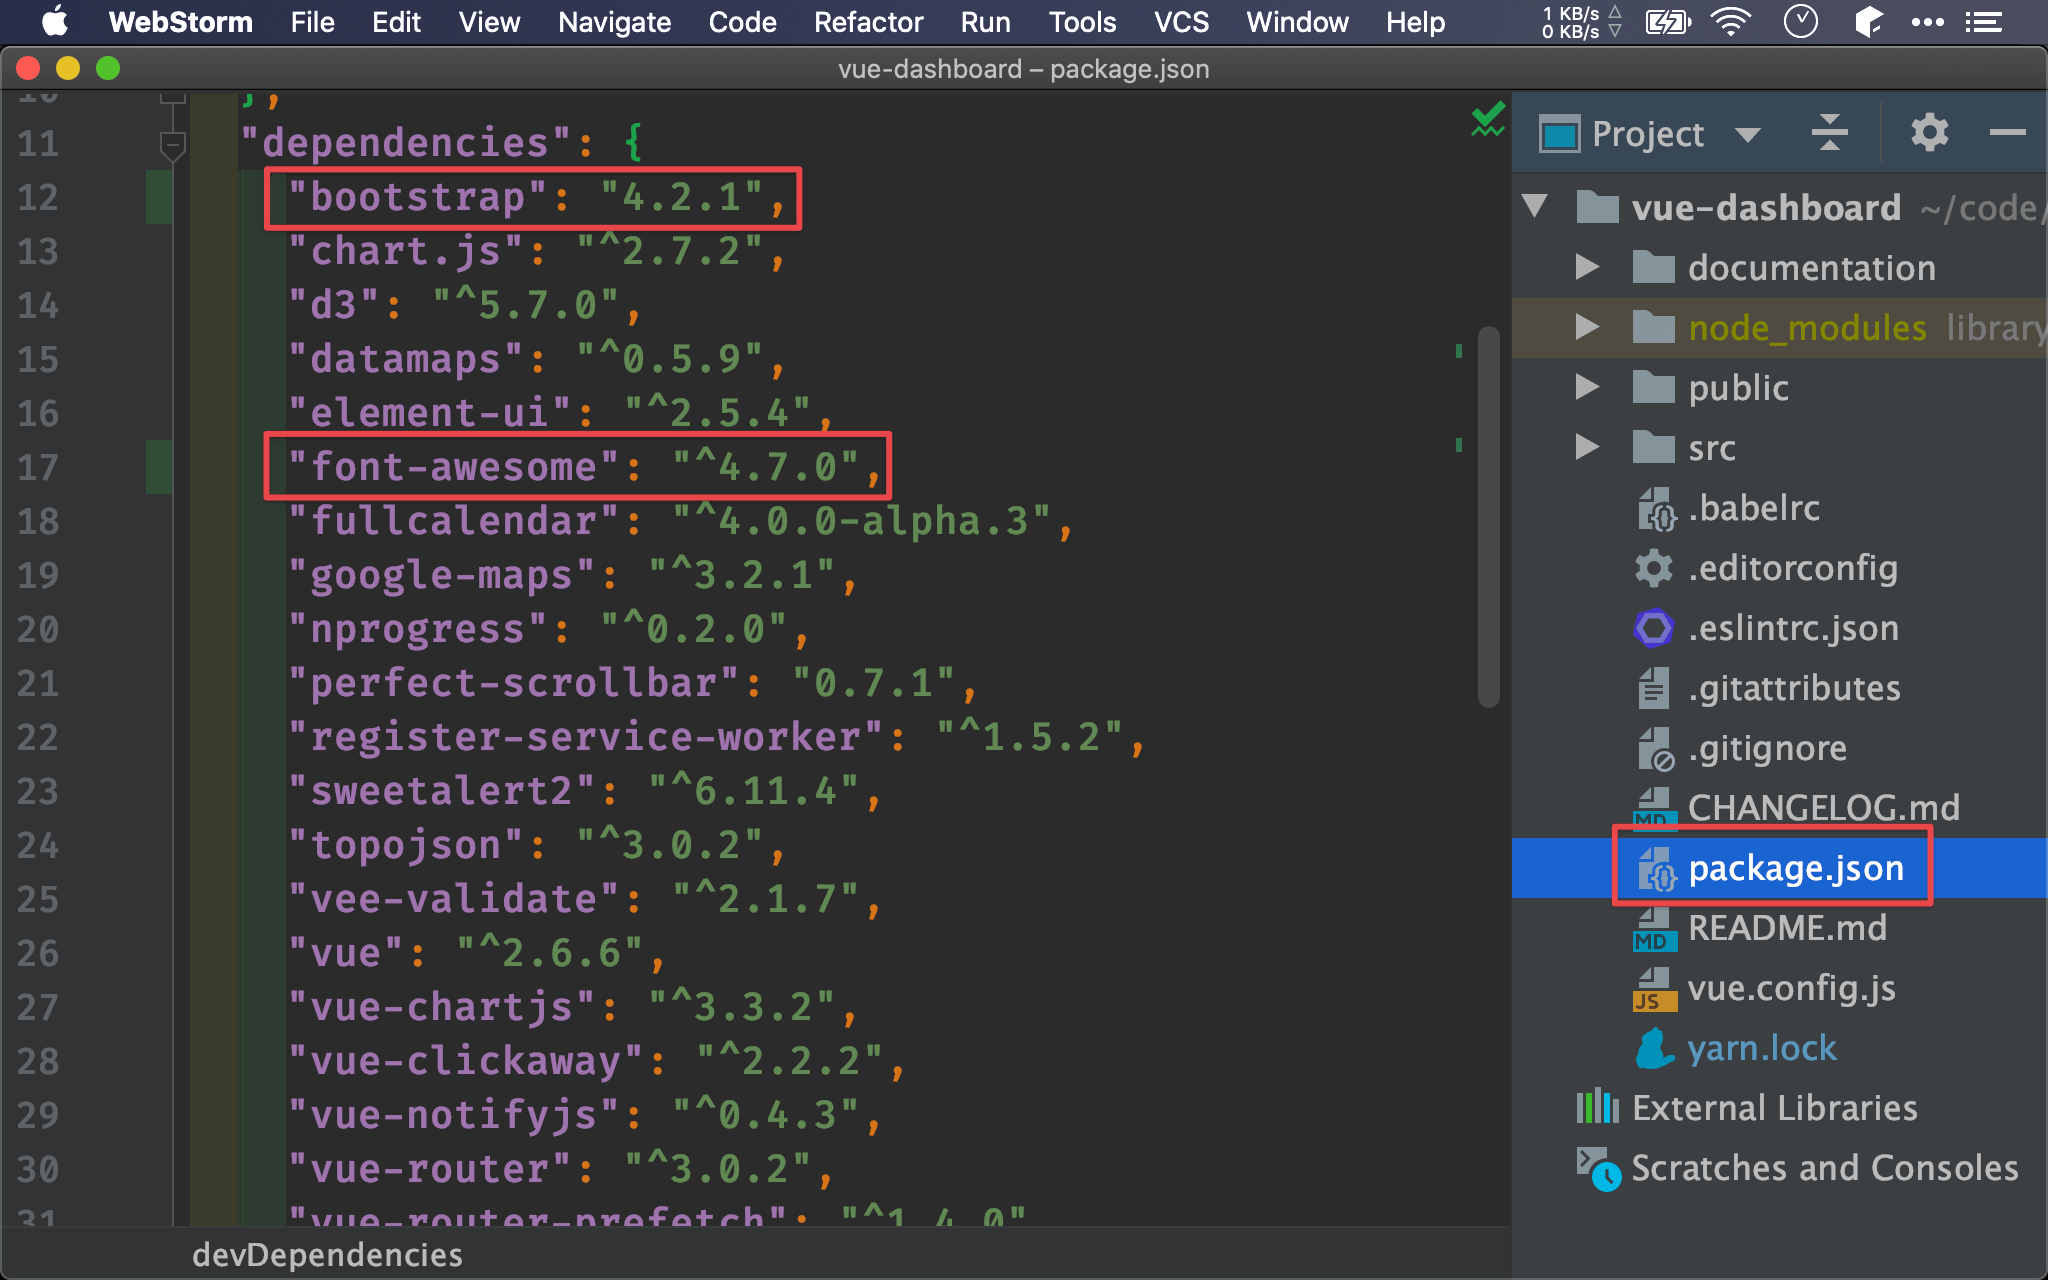Click the devDependencies breadcrumb
The height and width of the screenshot is (1280, 2048).
point(327,1254)
